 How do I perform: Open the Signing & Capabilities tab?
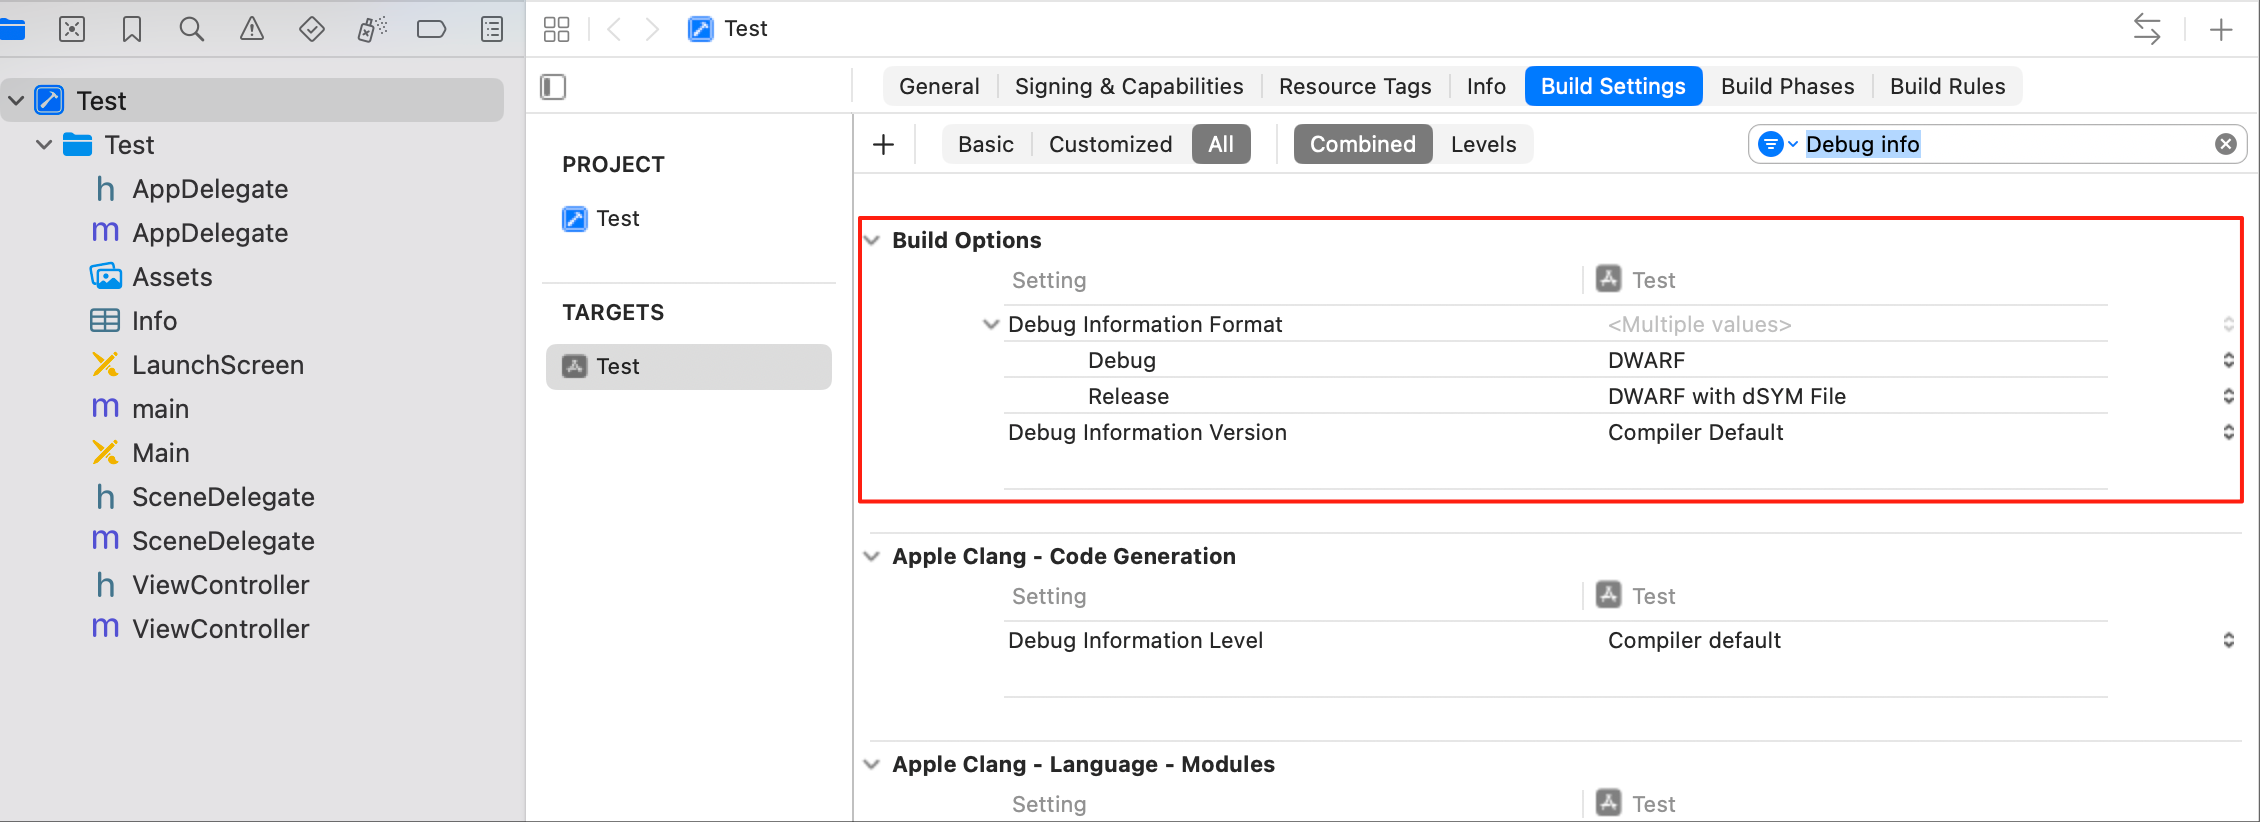click(x=1129, y=86)
